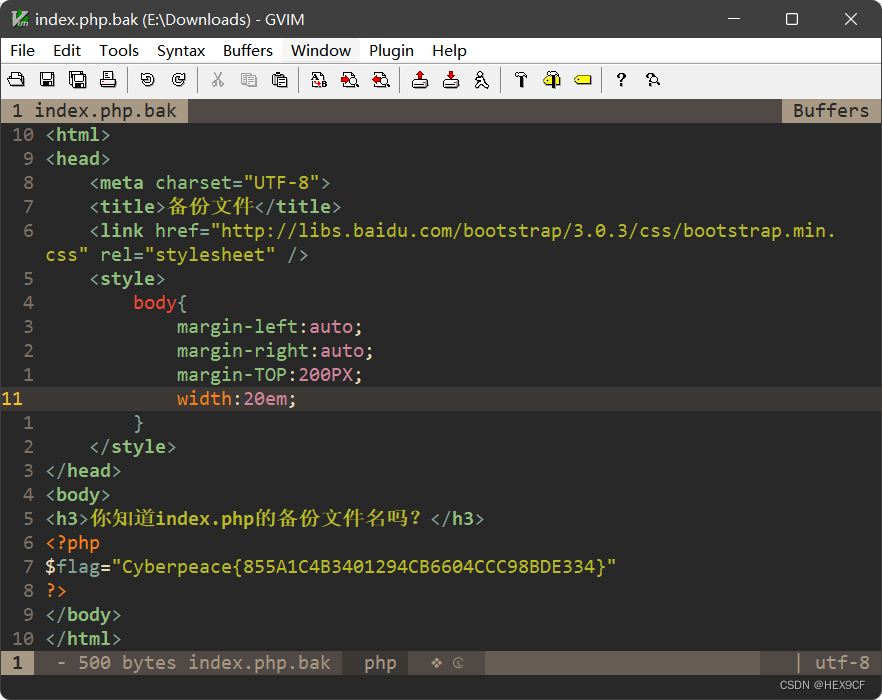Open the Edit menu
The image size is (882, 700).
[x=67, y=51]
